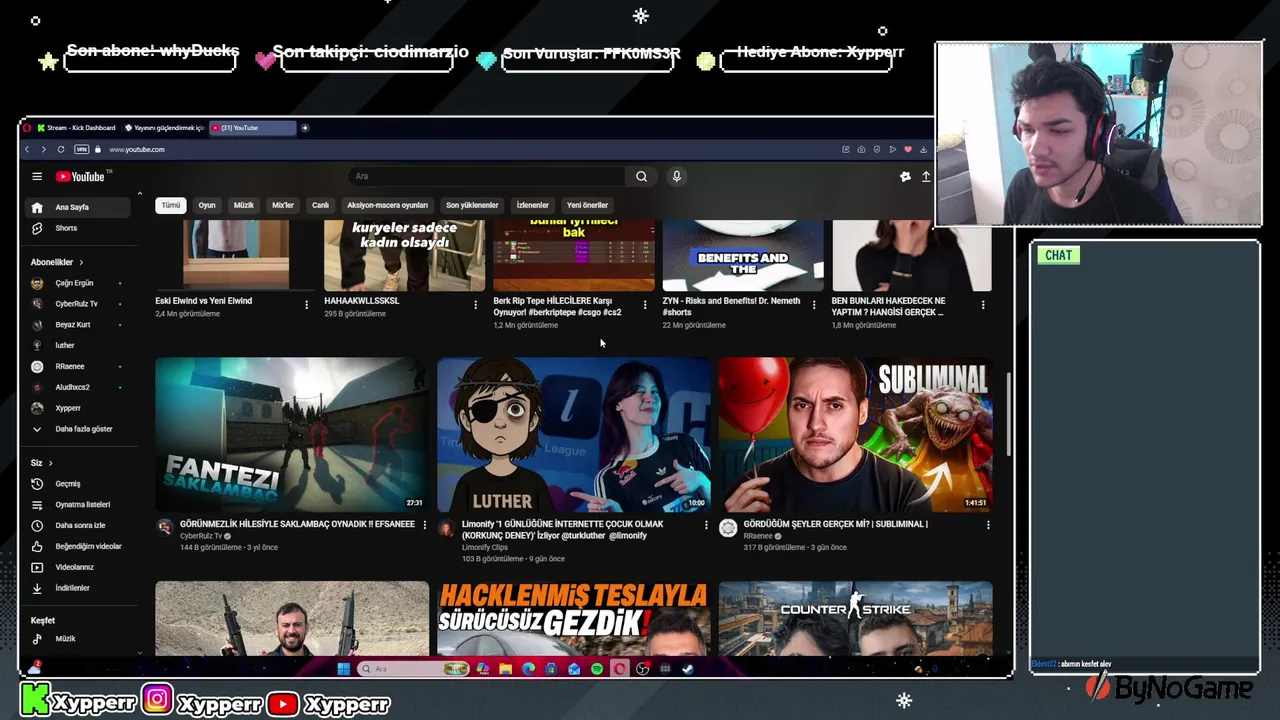Open options for GÖRÜNMEZLİK HİLESİYLE video
Image resolution: width=1280 pixels, height=720 pixels.
pyautogui.click(x=425, y=525)
